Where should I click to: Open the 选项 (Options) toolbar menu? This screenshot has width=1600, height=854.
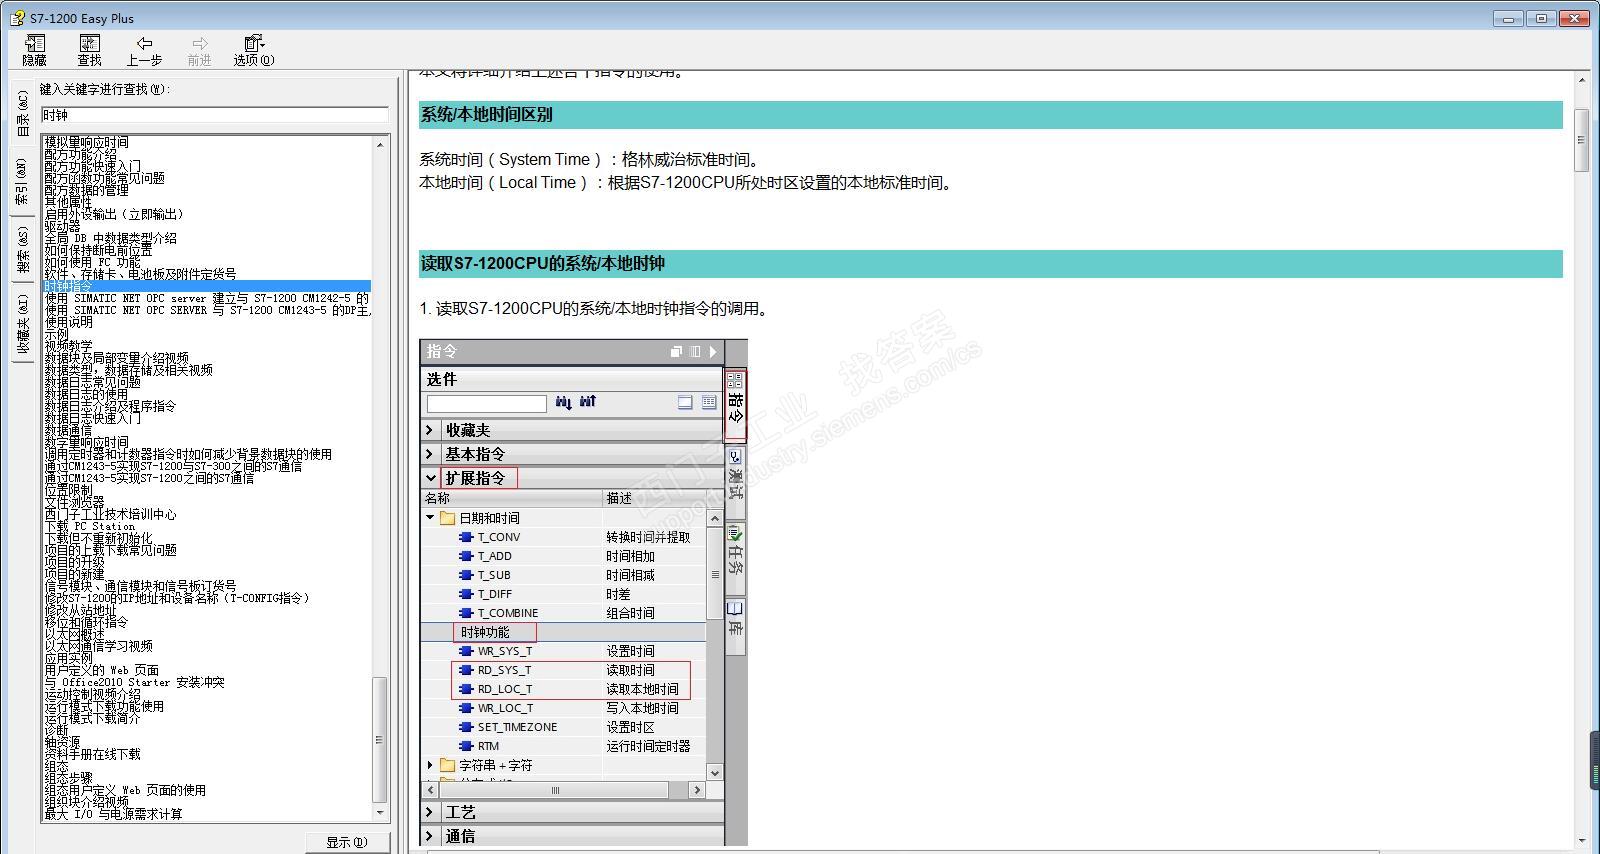click(x=254, y=50)
